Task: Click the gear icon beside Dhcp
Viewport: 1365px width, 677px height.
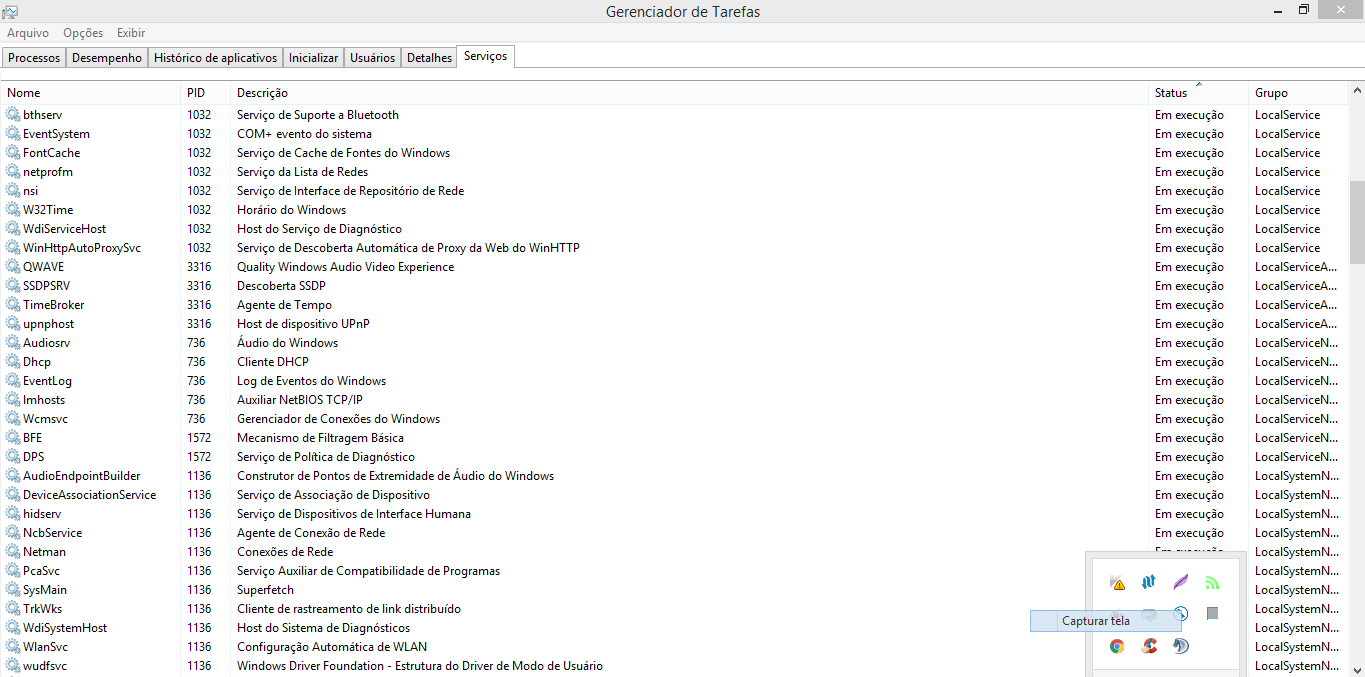Action: pos(13,362)
